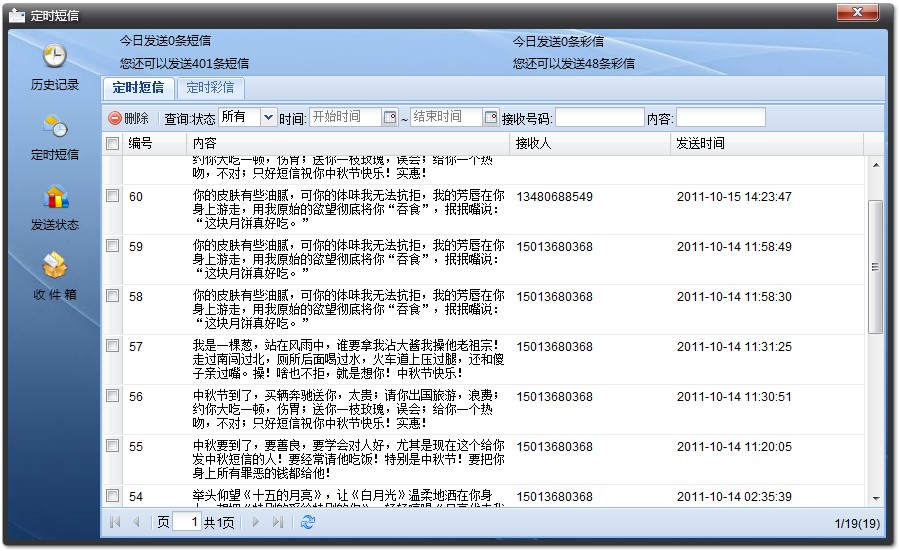
Task: Focus the 结束时间 date field
Action: coord(446,118)
